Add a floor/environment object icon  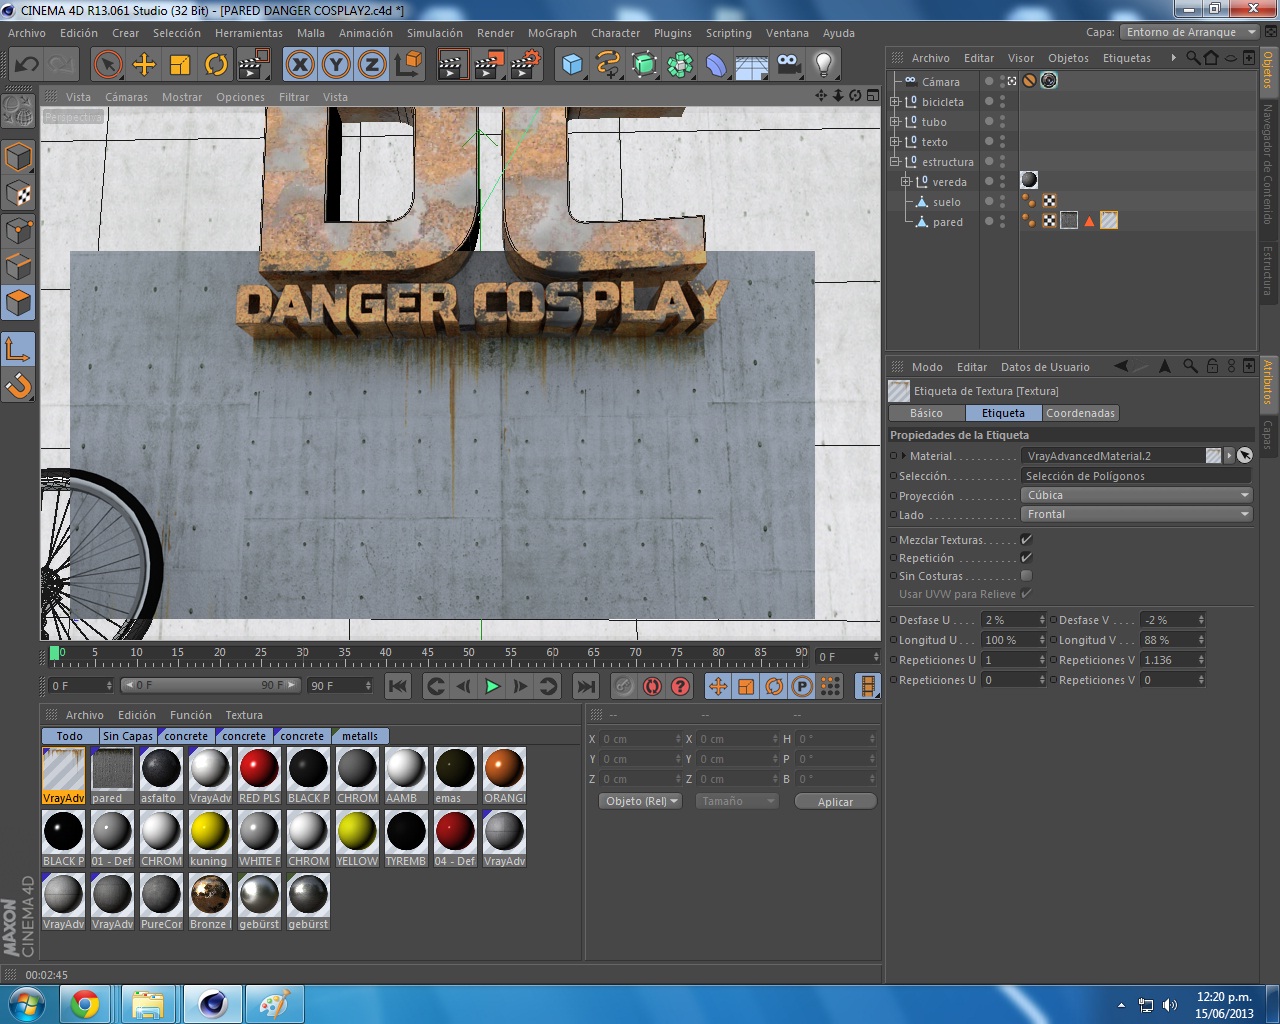(752, 65)
